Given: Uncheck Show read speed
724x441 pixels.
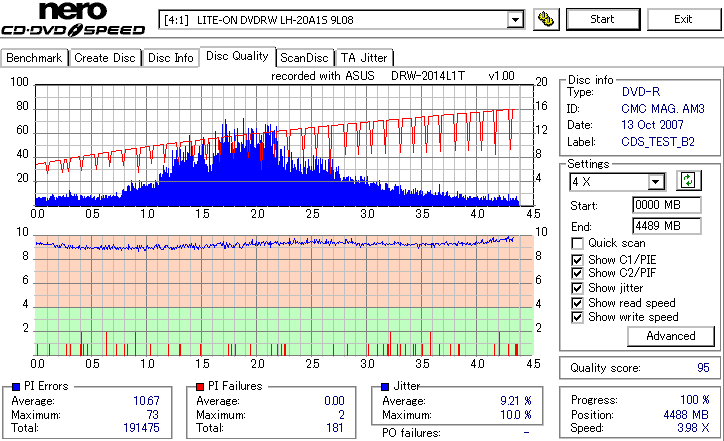Looking at the screenshot, I should [577, 303].
